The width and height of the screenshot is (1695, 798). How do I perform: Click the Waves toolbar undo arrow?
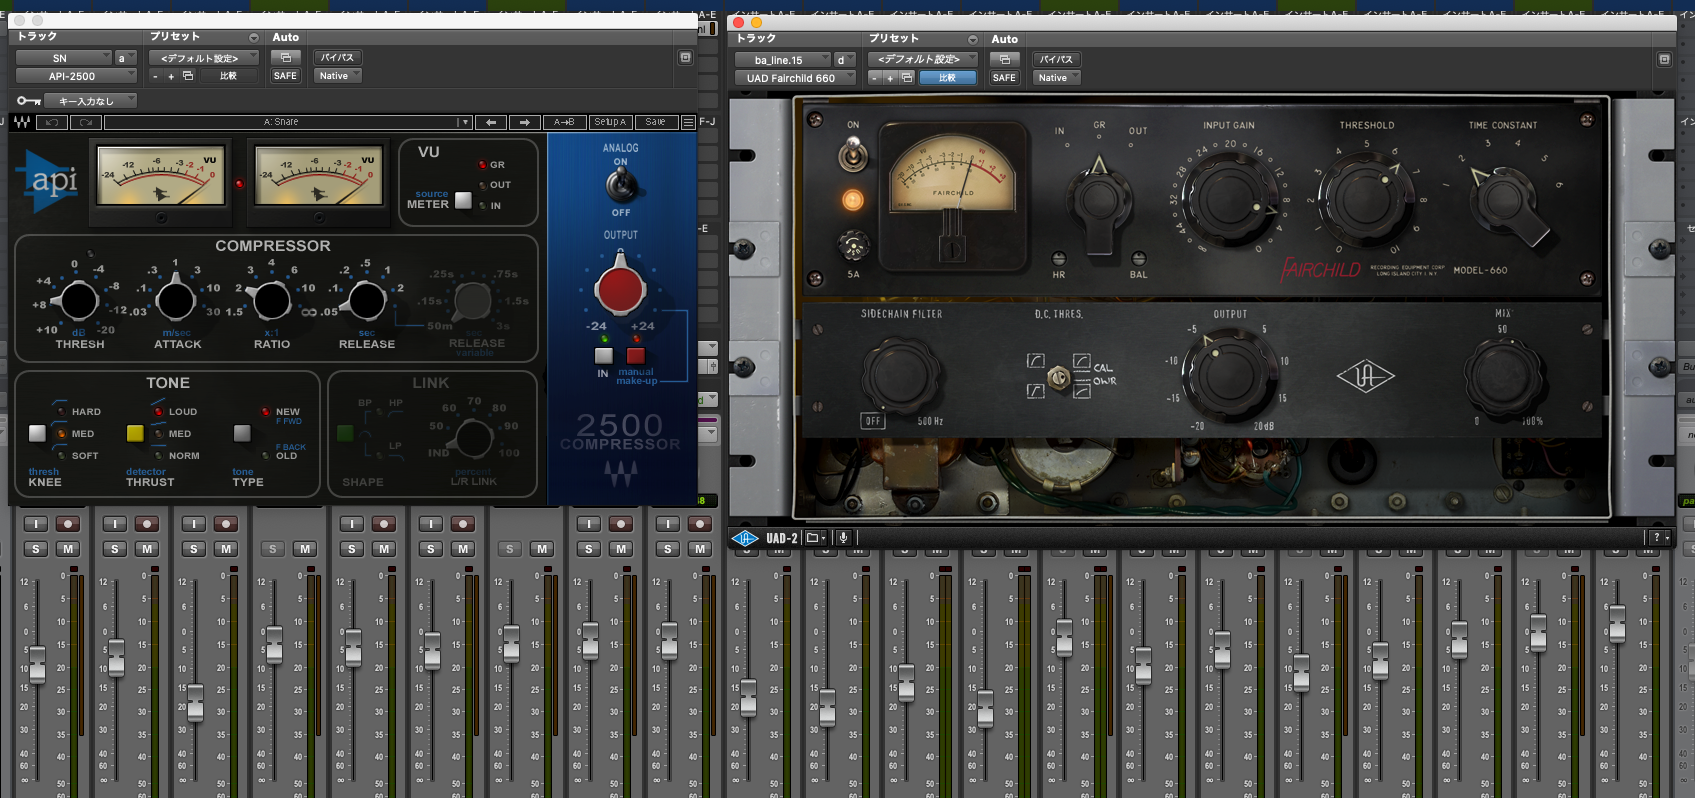click(53, 122)
